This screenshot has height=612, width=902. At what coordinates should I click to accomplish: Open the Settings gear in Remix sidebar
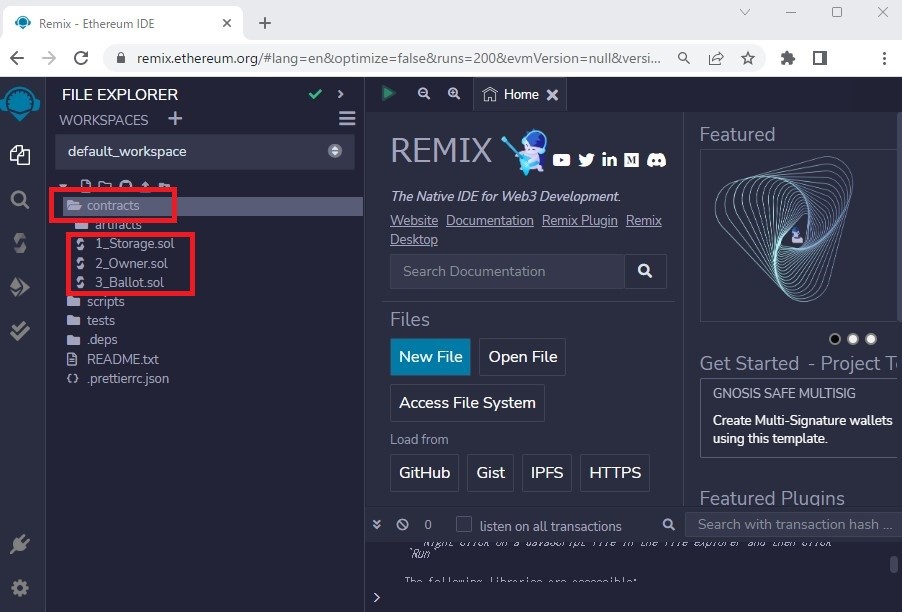[20, 588]
